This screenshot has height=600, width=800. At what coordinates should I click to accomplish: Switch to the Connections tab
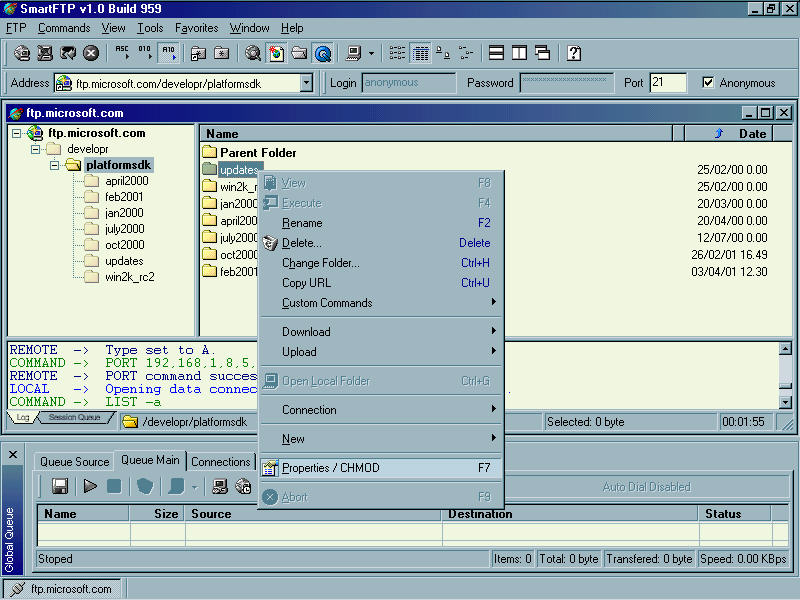click(x=221, y=462)
